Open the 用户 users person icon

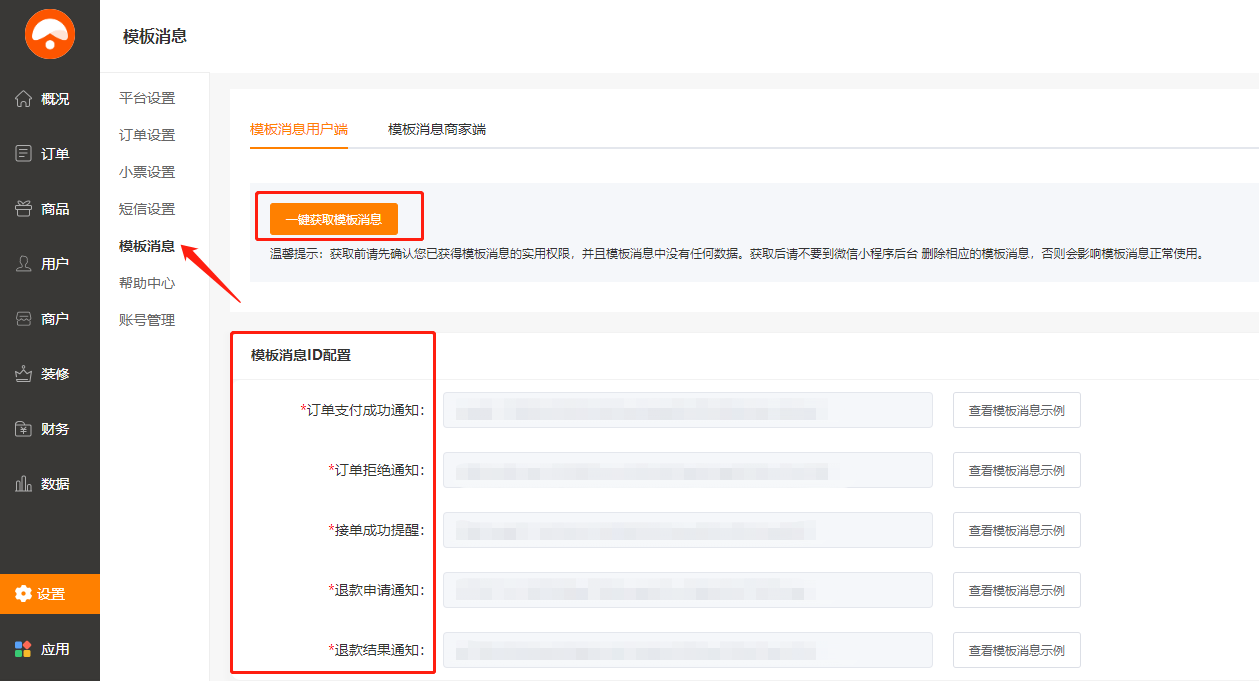pos(24,264)
